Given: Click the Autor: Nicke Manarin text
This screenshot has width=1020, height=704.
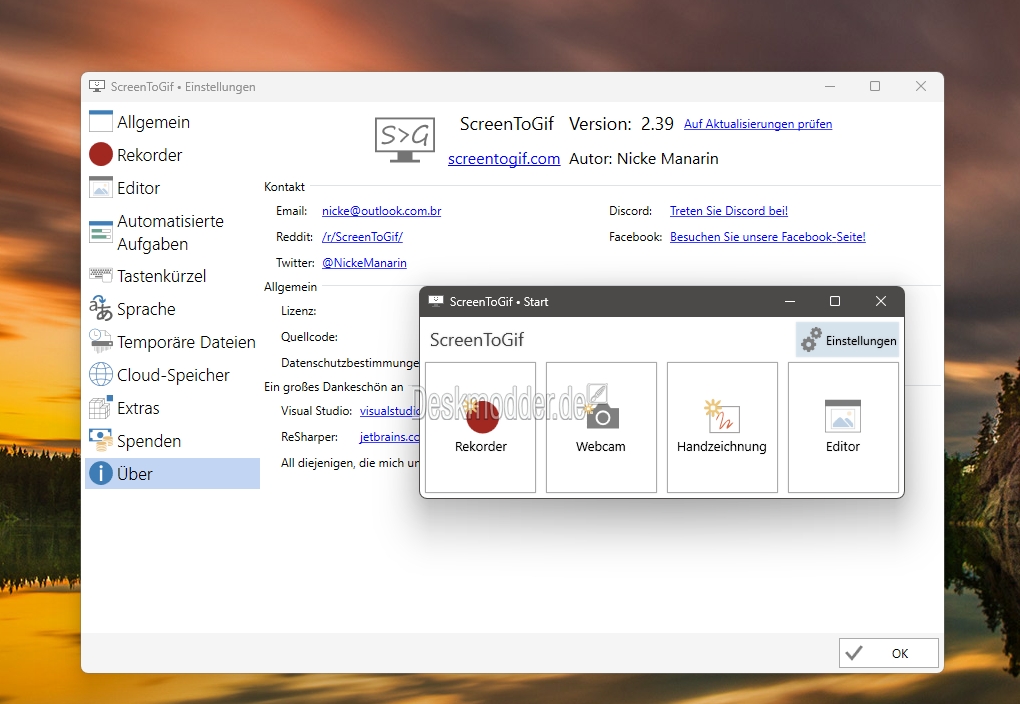Looking at the screenshot, I should click(643, 159).
